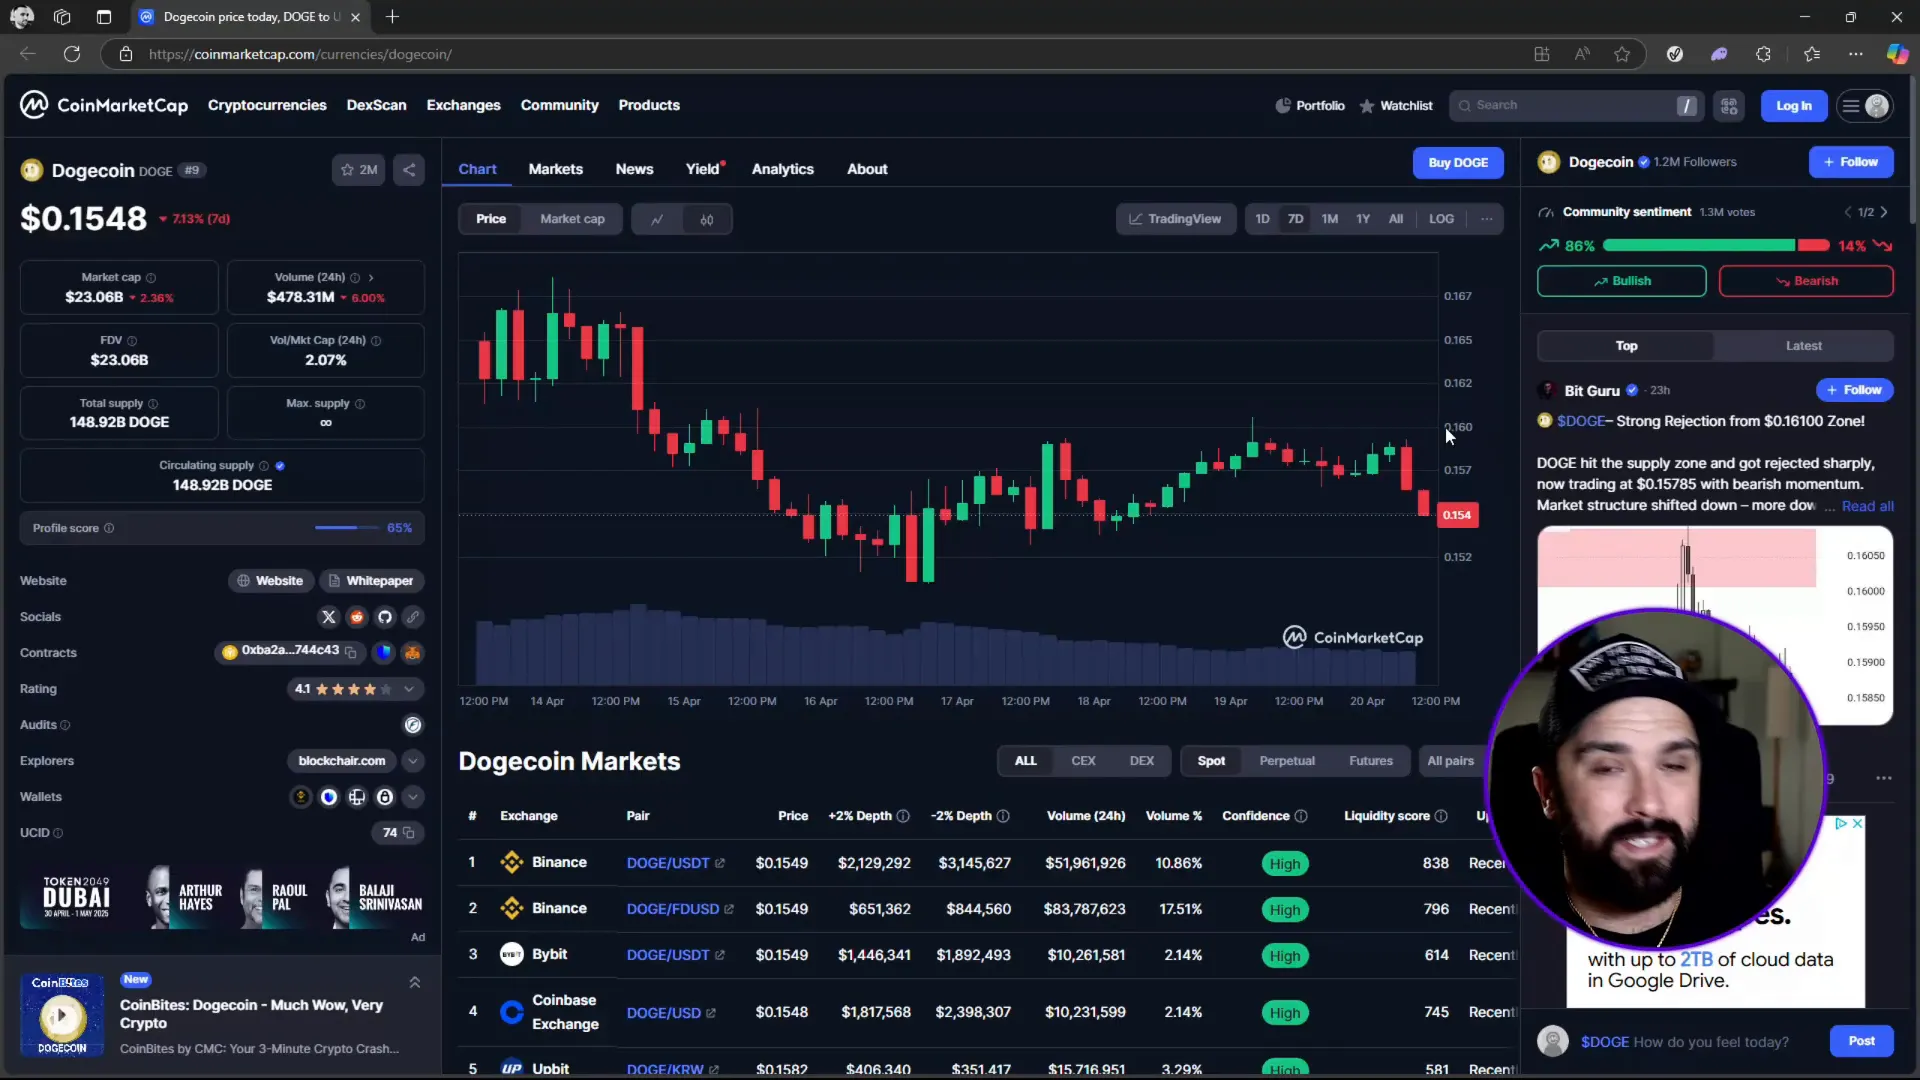Toggle LOG scale on chart
This screenshot has width=1920, height=1080.
click(x=1441, y=219)
